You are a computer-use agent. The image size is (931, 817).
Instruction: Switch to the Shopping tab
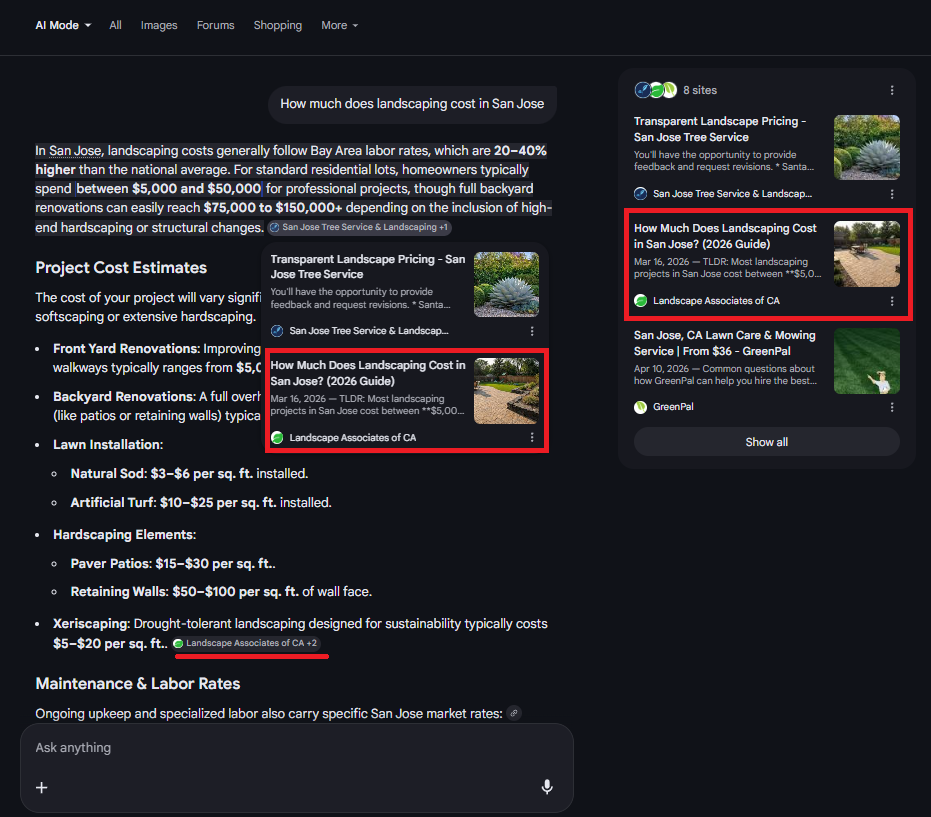point(278,26)
